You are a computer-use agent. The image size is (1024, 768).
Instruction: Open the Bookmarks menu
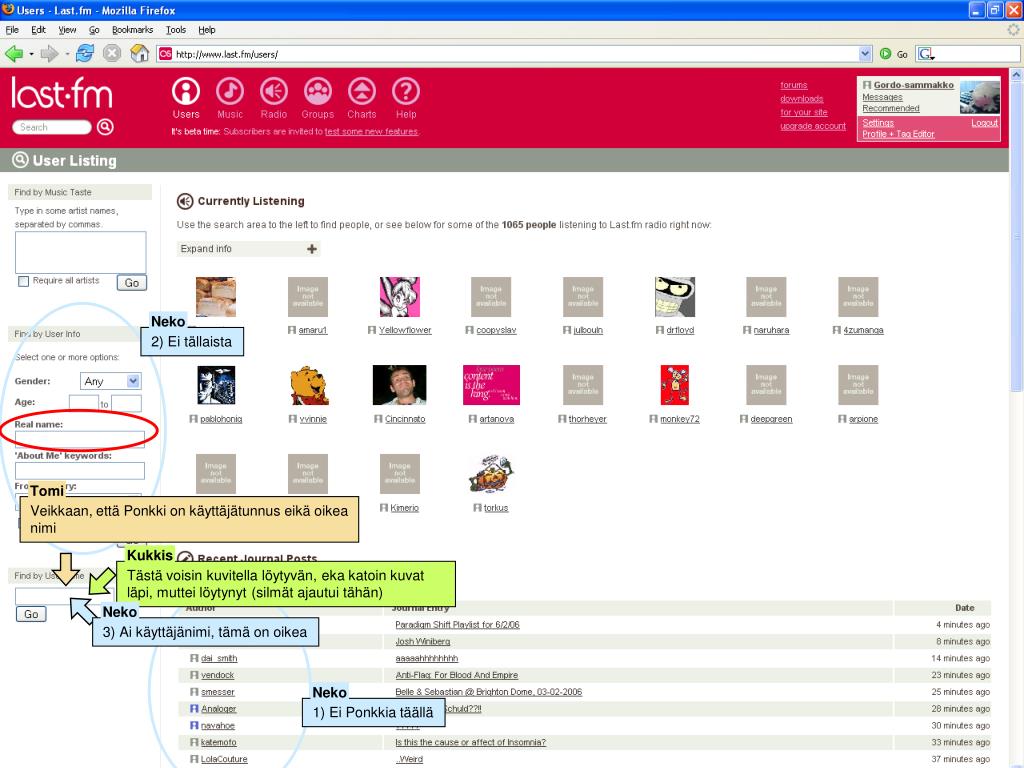tap(133, 30)
